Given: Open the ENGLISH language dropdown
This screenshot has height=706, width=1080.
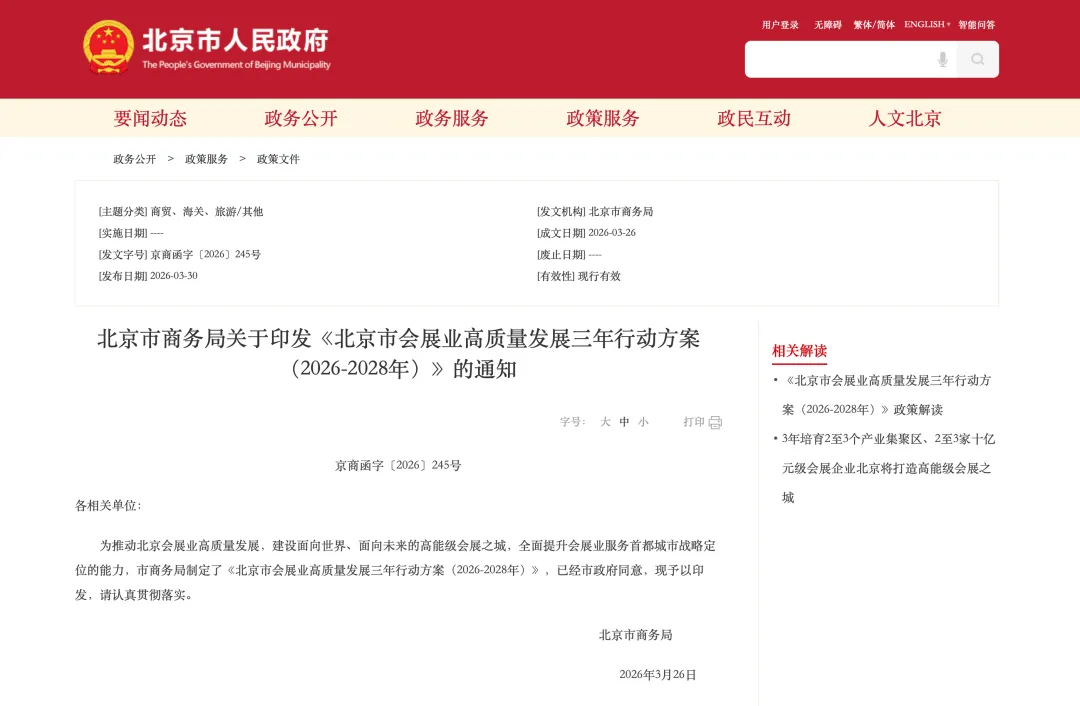Looking at the screenshot, I should click(927, 24).
